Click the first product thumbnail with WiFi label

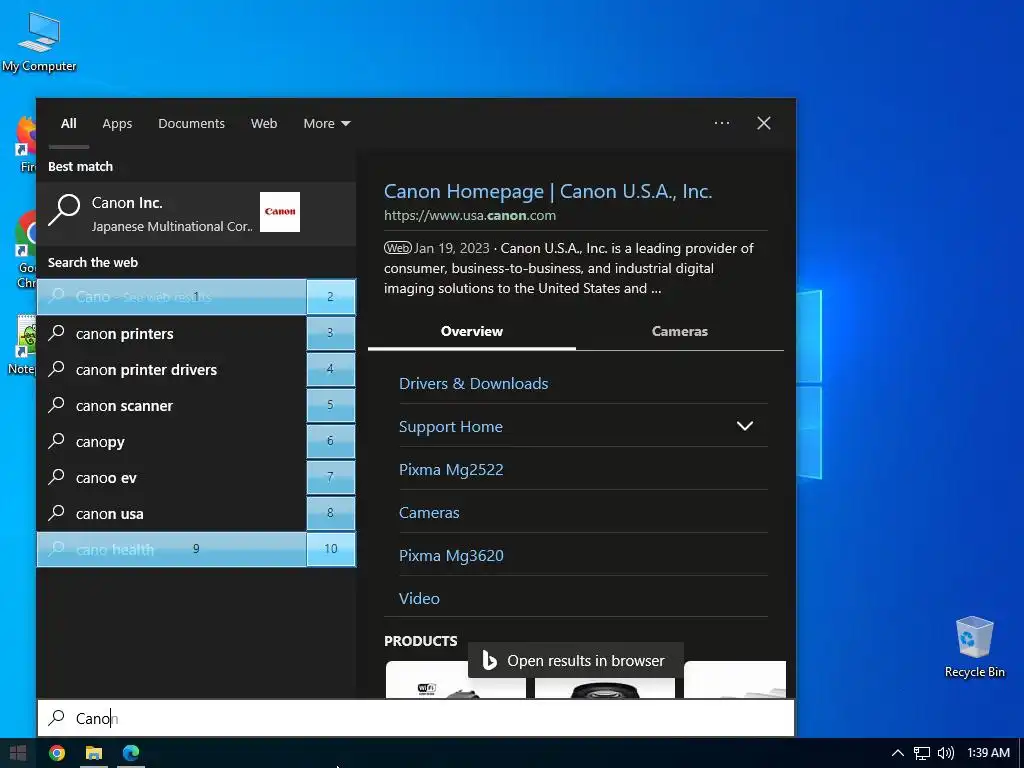coord(455,679)
